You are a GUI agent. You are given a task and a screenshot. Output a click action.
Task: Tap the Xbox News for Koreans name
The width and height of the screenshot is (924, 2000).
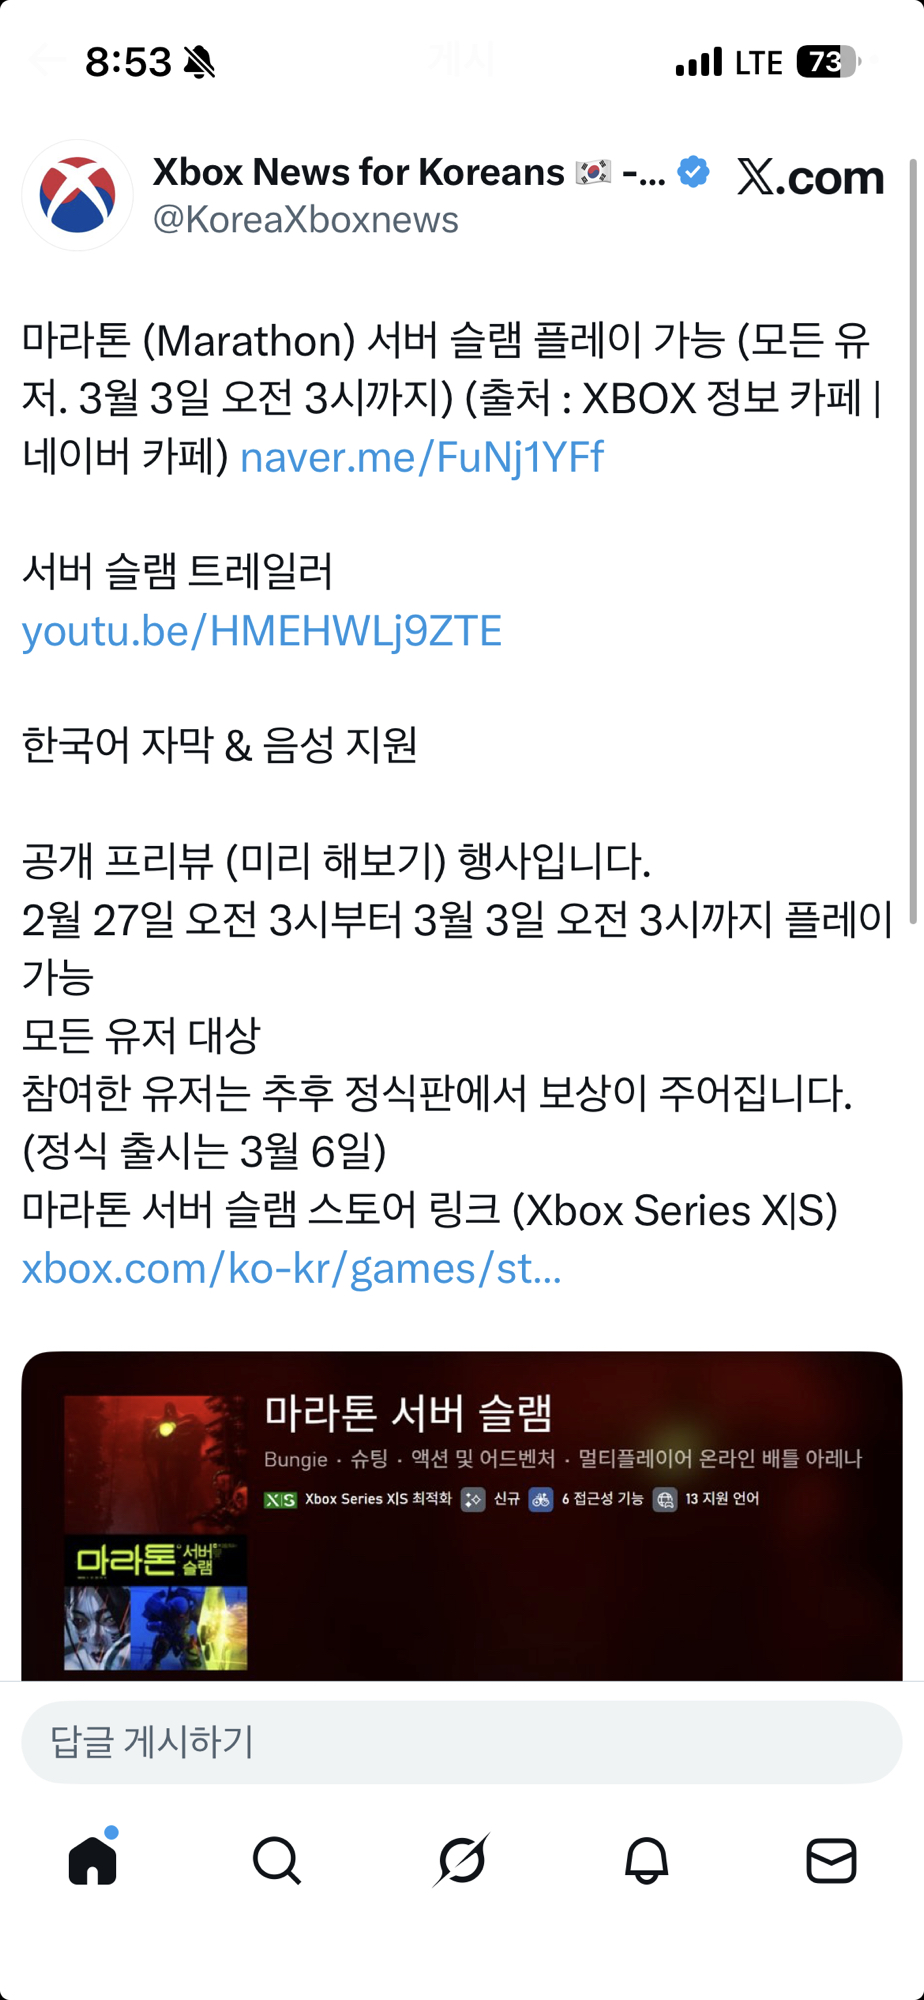(359, 172)
